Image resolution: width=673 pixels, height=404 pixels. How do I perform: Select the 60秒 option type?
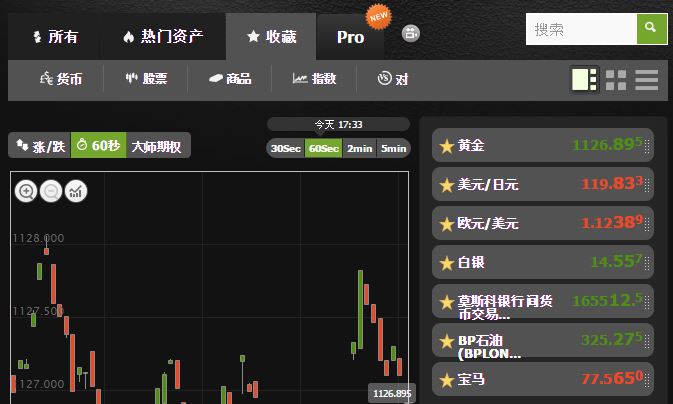(98, 145)
